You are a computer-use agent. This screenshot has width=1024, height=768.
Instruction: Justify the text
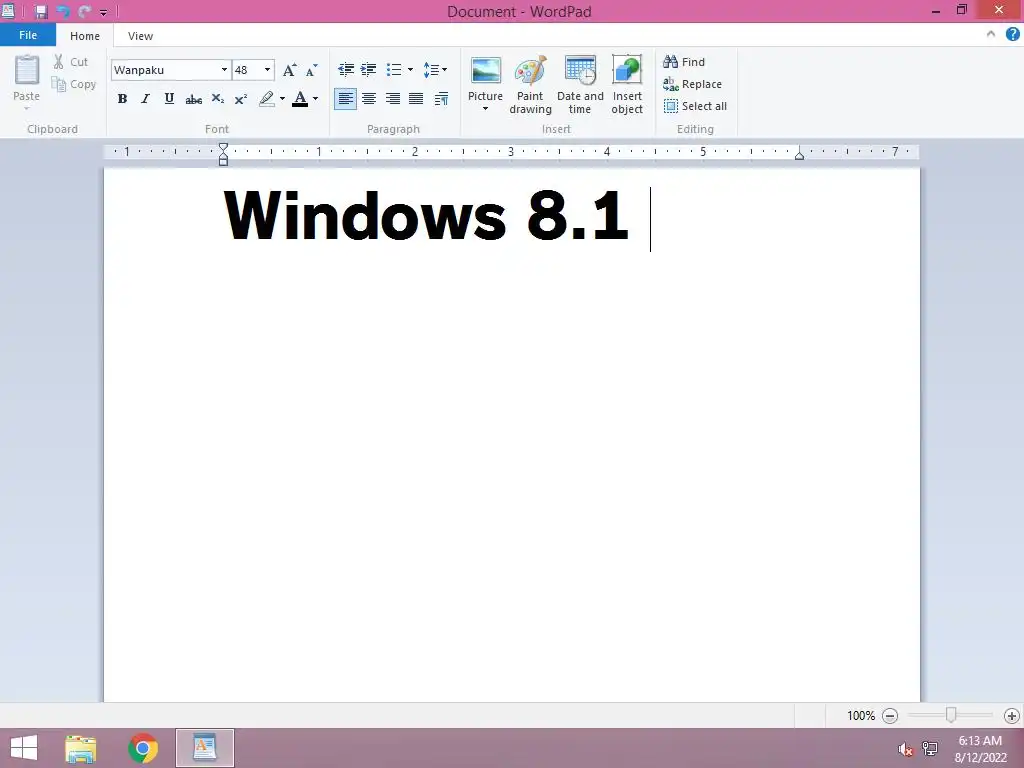(416, 99)
